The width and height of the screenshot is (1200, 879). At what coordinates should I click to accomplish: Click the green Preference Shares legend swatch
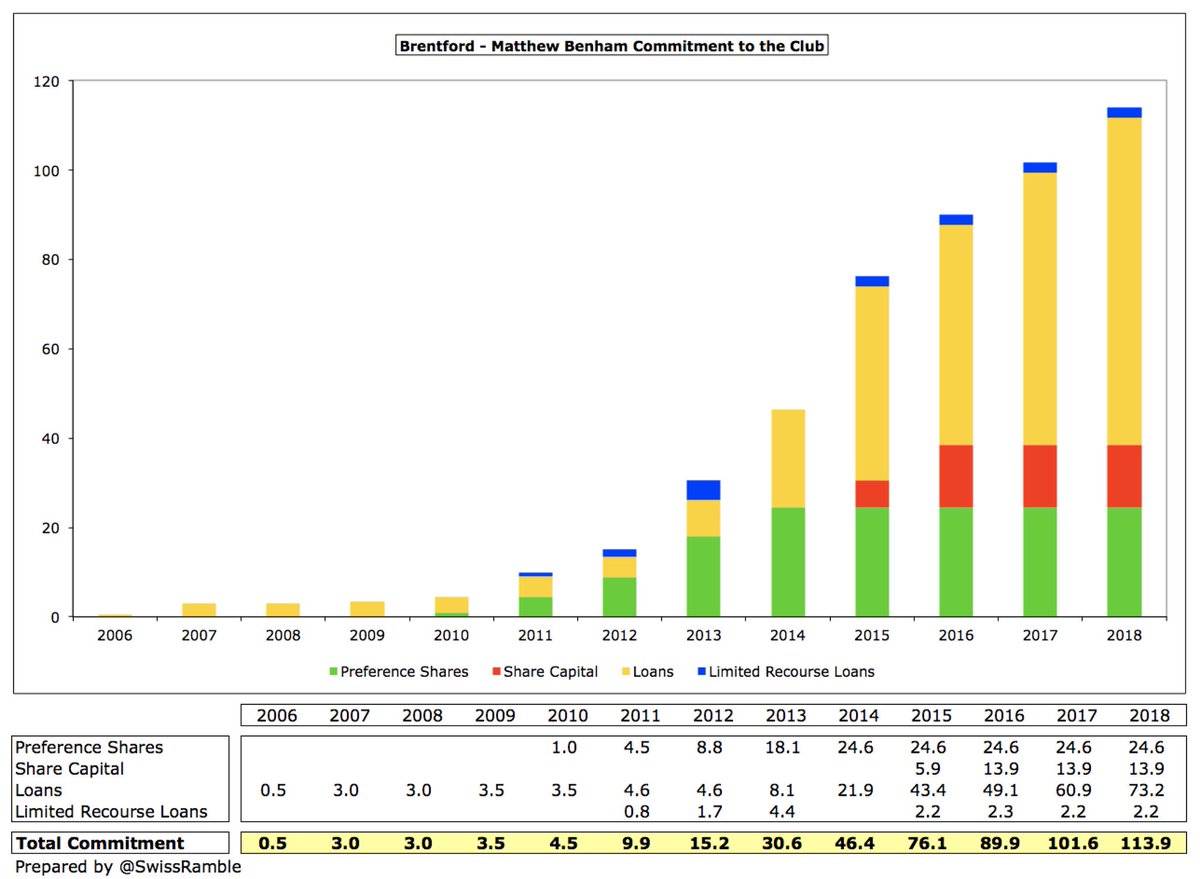332,672
